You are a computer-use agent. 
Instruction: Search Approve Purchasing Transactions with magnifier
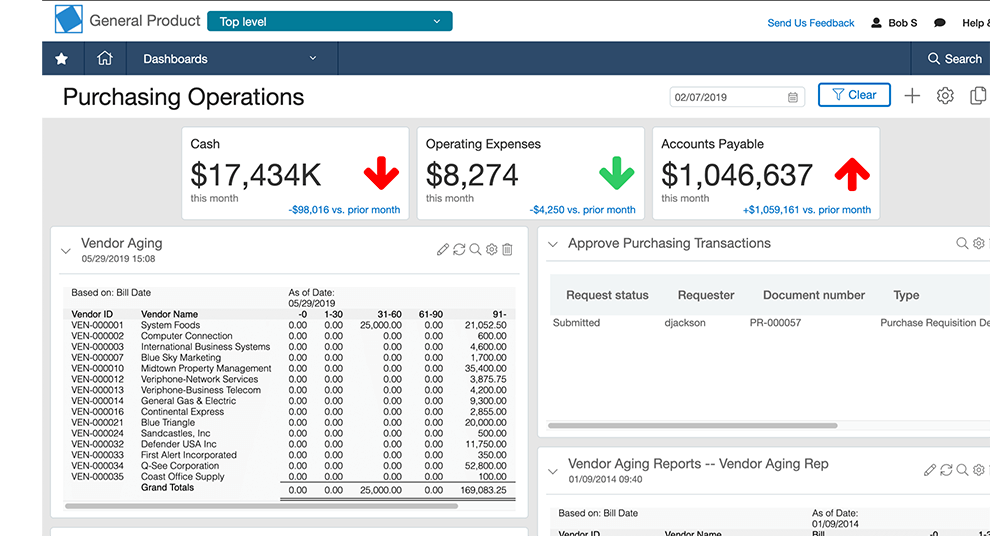point(962,243)
